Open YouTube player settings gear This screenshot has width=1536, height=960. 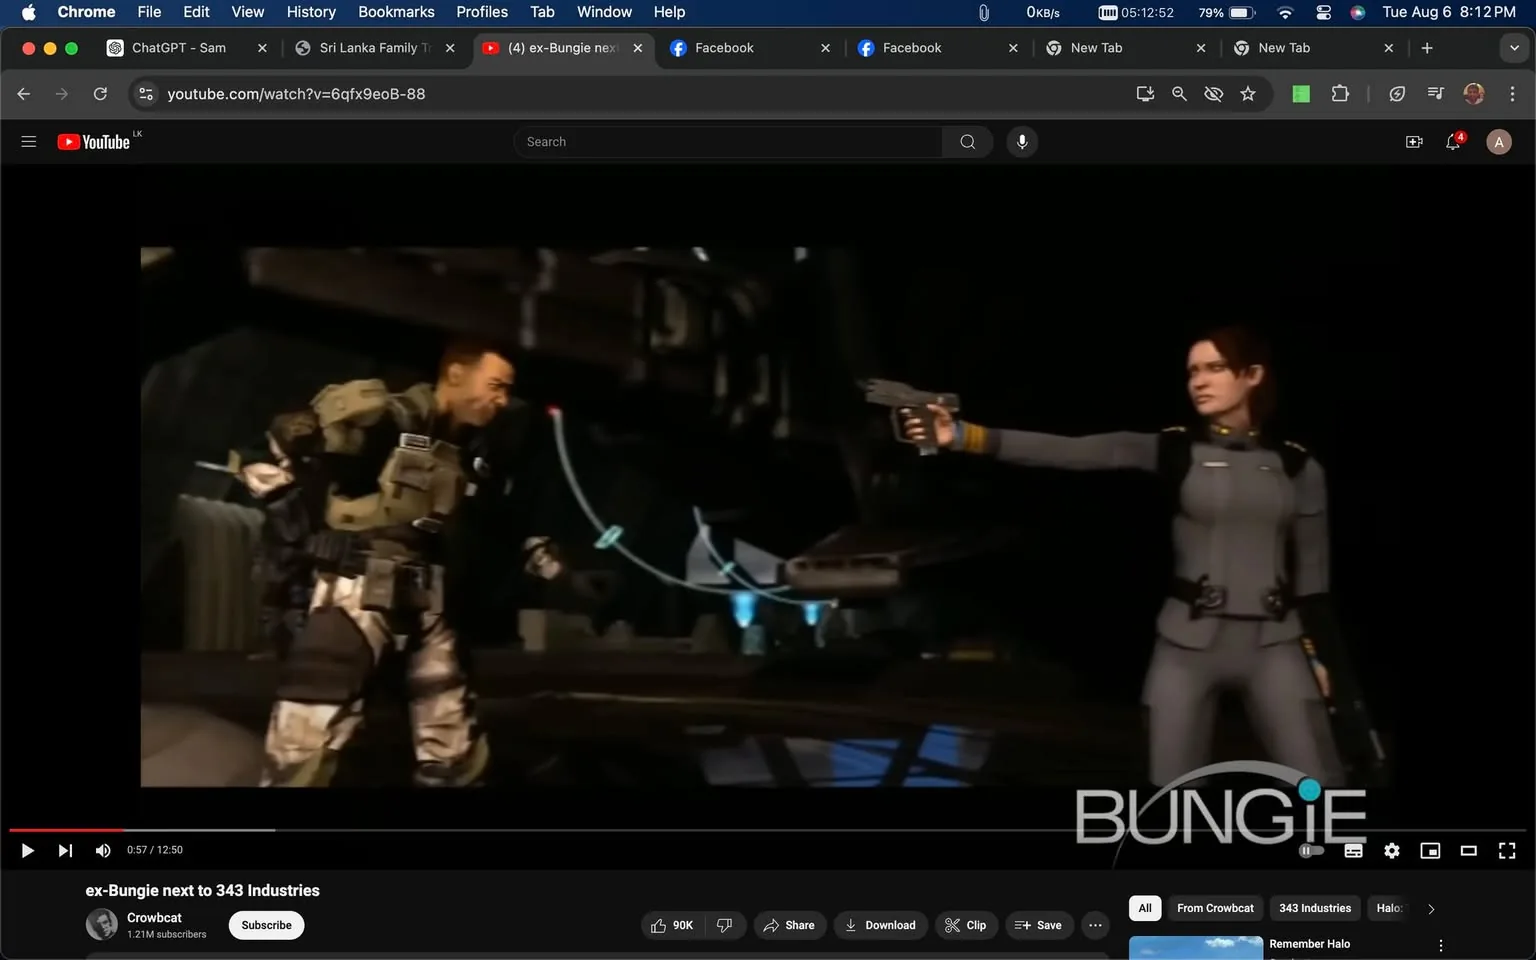1391,850
